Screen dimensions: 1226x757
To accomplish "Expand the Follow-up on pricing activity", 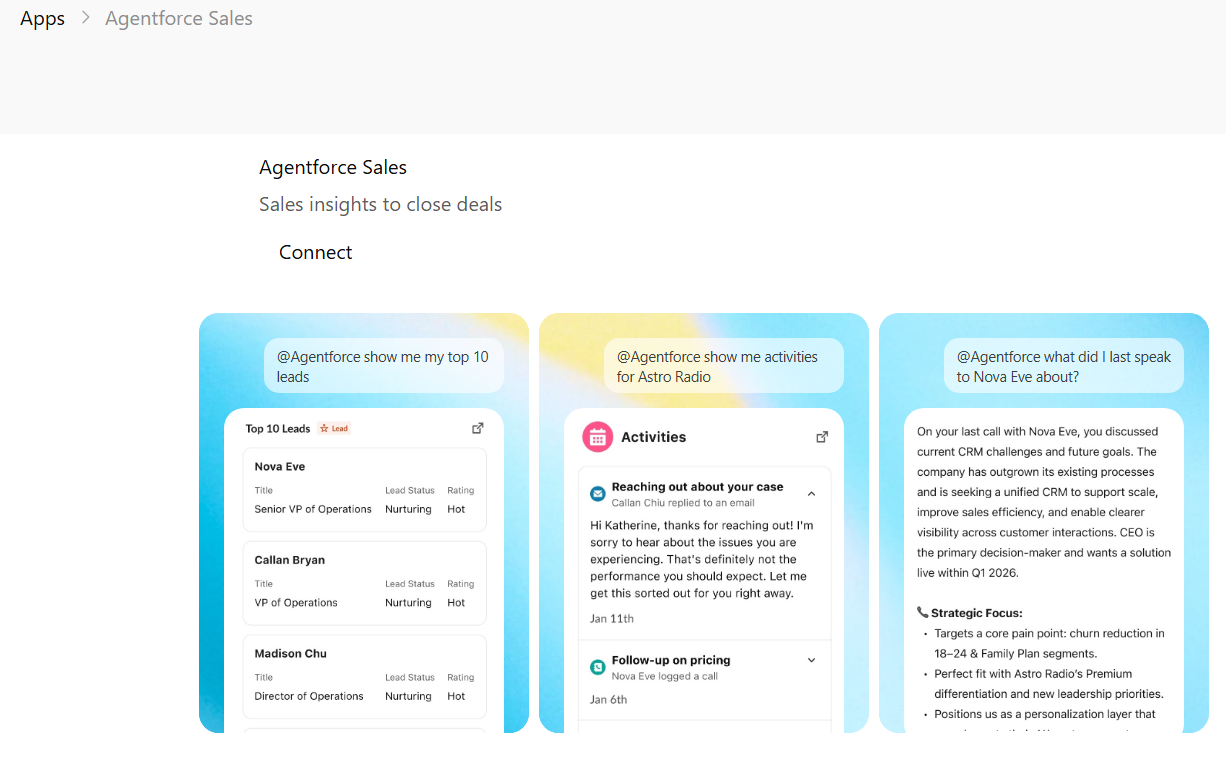I will (x=811, y=660).
